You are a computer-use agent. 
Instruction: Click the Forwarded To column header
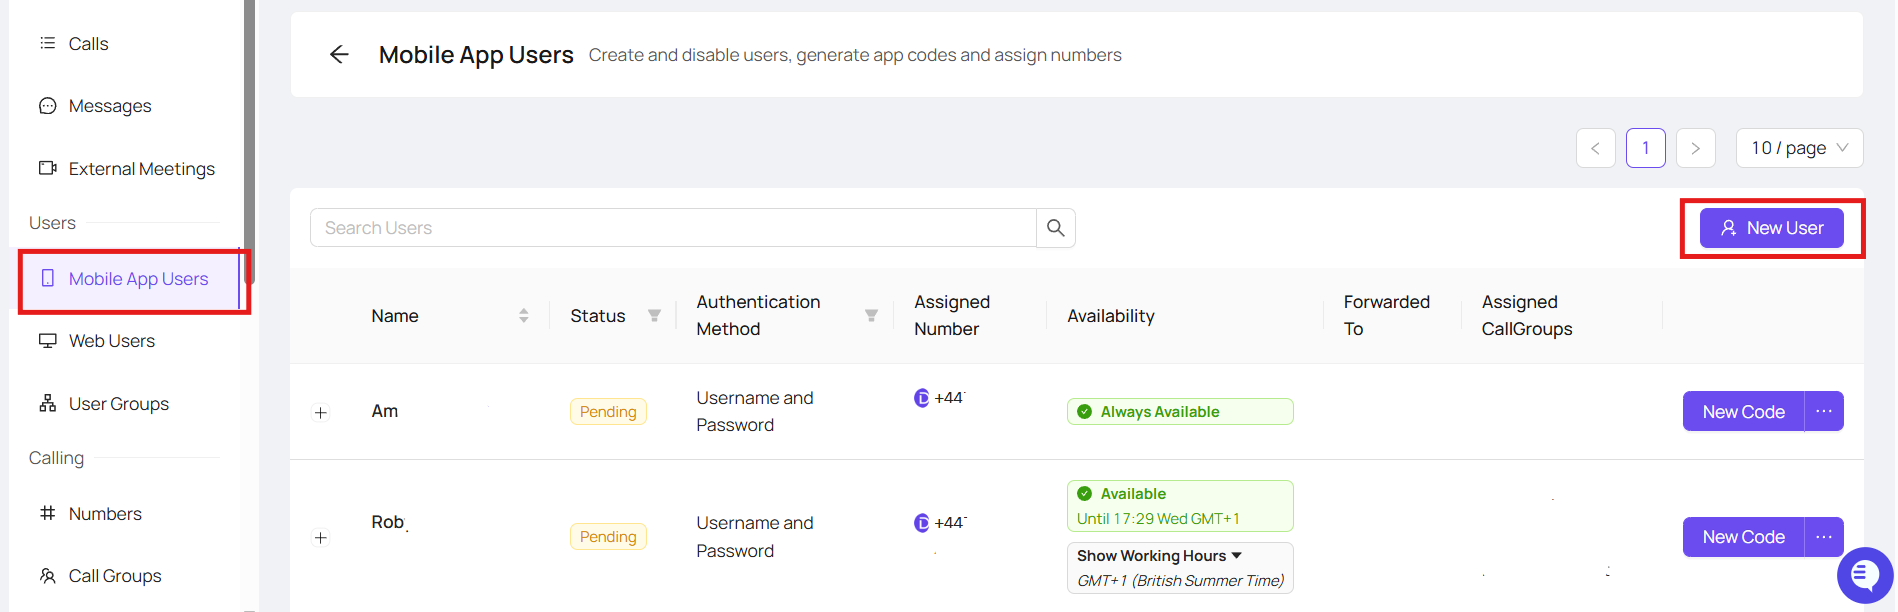click(1387, 316)
